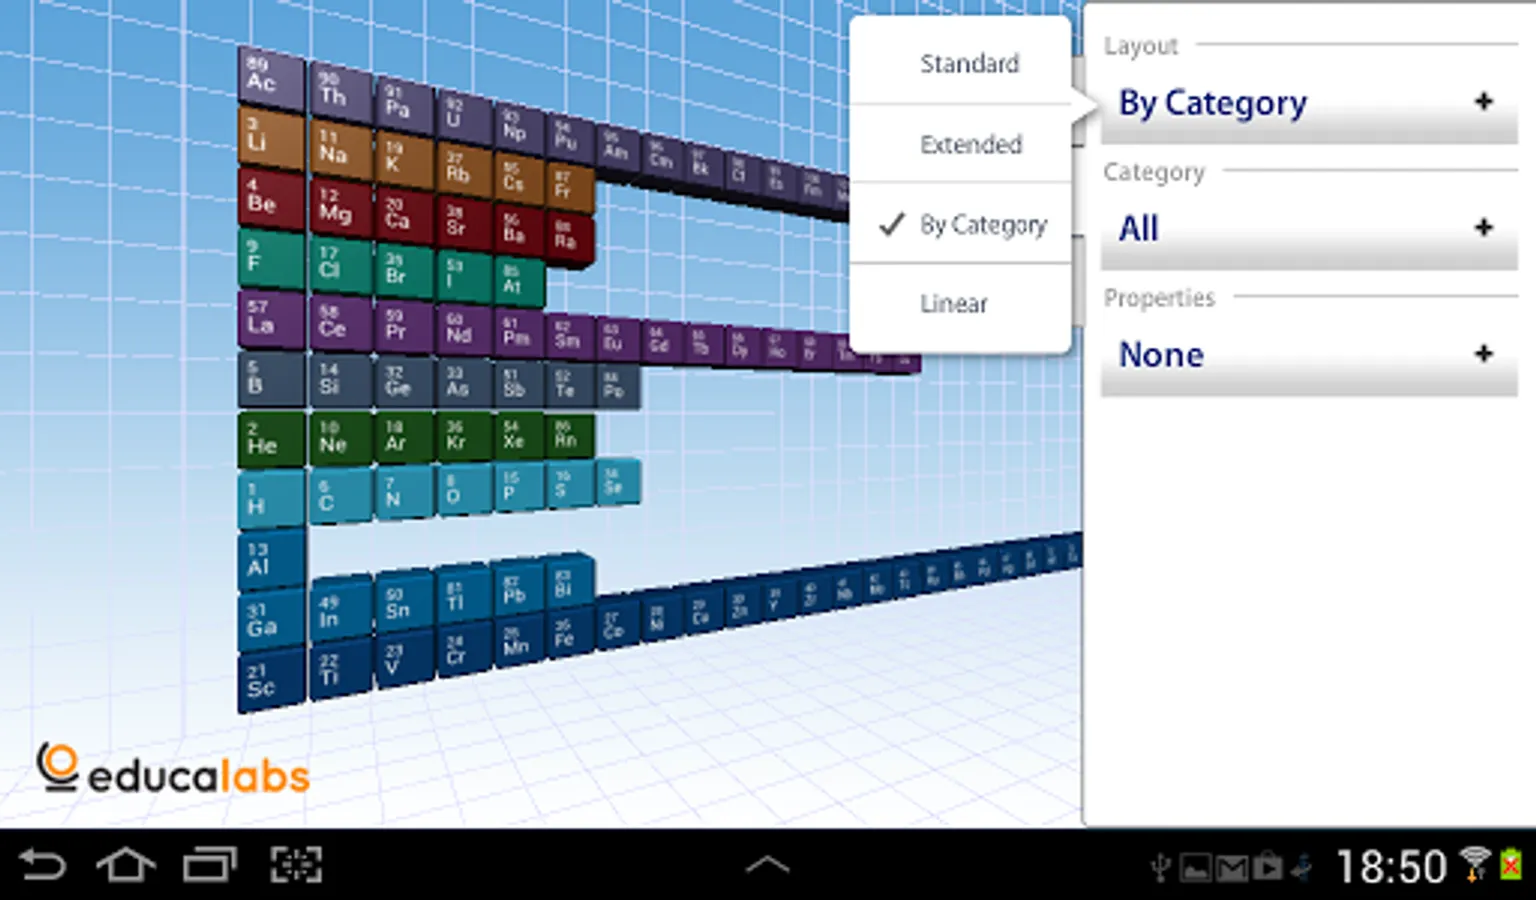Screen dimensions: 1536x900
Task: Select the Mn manganese element tile
Action: click(x=520, y=641)
